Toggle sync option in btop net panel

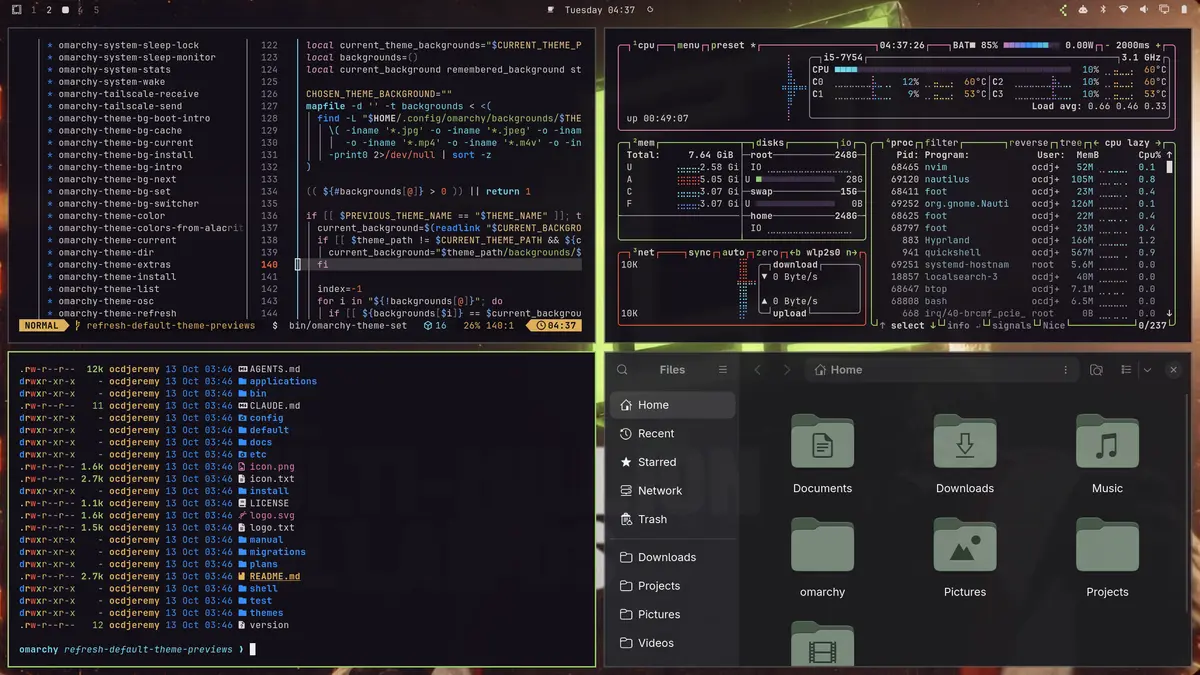click(x=699, y=253)
